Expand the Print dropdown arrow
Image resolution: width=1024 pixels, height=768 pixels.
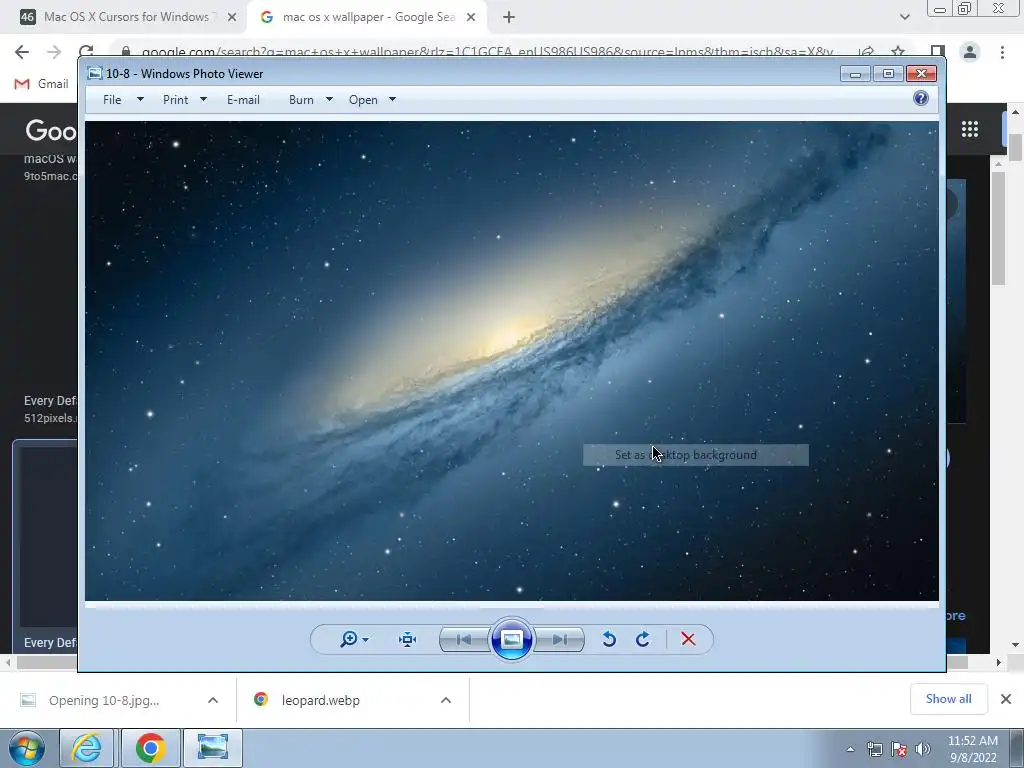(203, 99)
